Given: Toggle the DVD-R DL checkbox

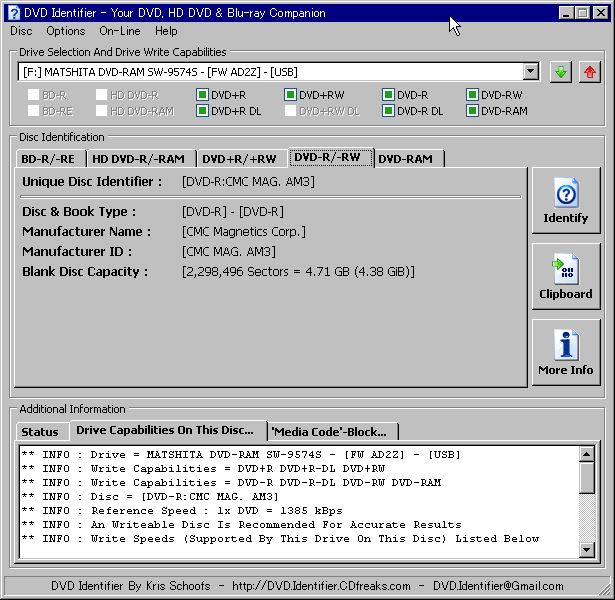Looking at the screenshot, I should 388,111.
